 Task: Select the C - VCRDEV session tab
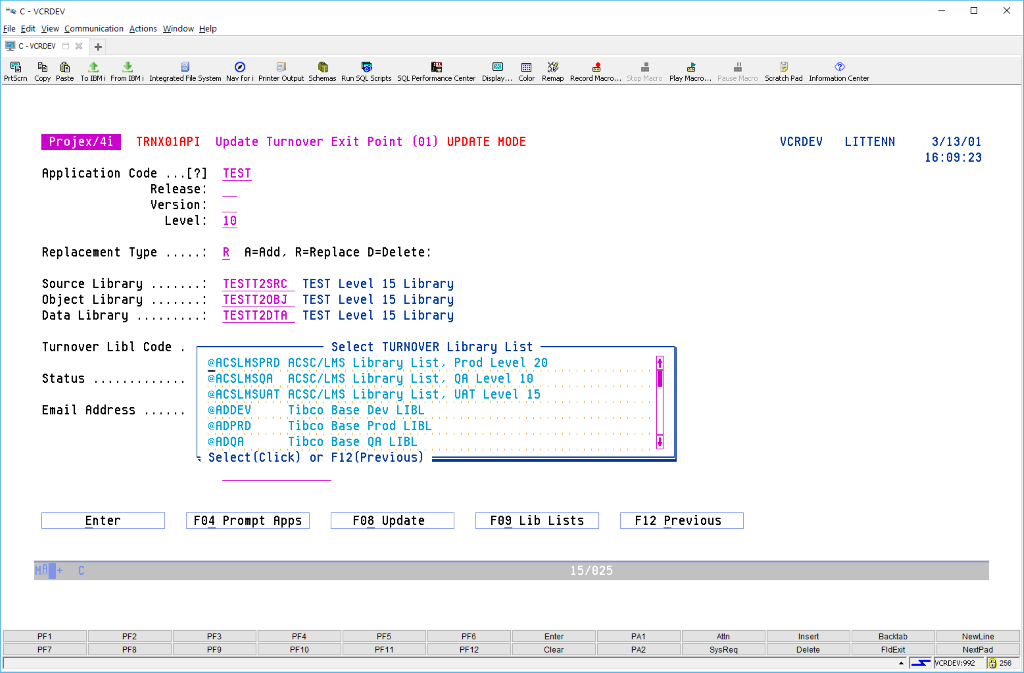[x=37, y=46]
